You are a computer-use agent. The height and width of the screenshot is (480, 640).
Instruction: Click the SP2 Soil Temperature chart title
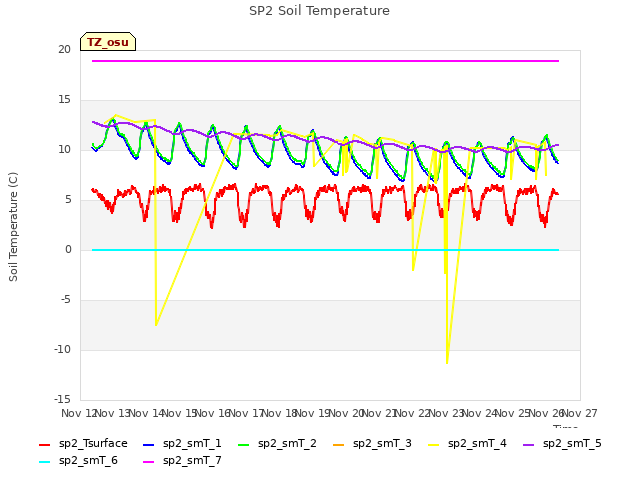point(319,11)
